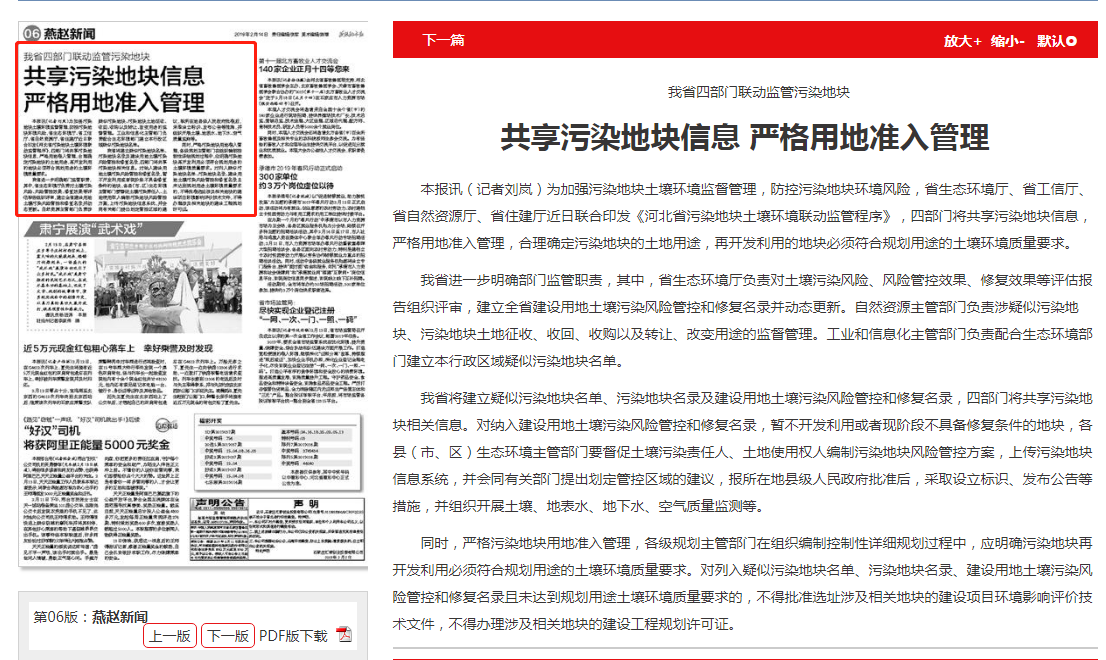Reset font size with 默认
This screenshot has height=660, width=1106.
[x=1050, y=41]
